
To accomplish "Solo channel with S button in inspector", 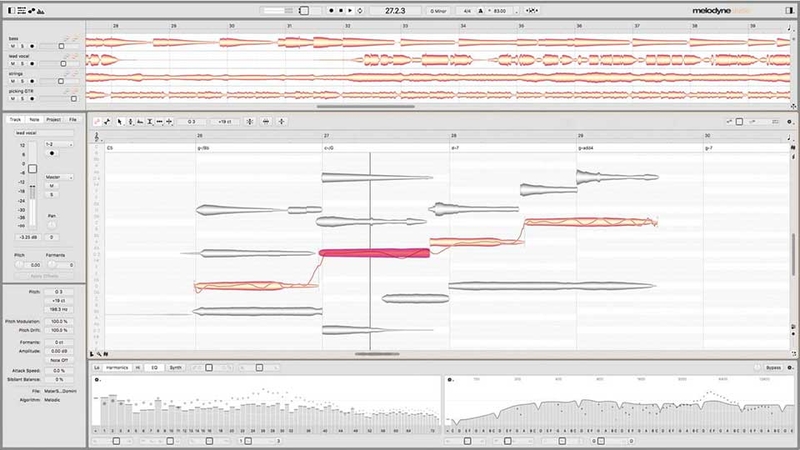I will point(52,194).
